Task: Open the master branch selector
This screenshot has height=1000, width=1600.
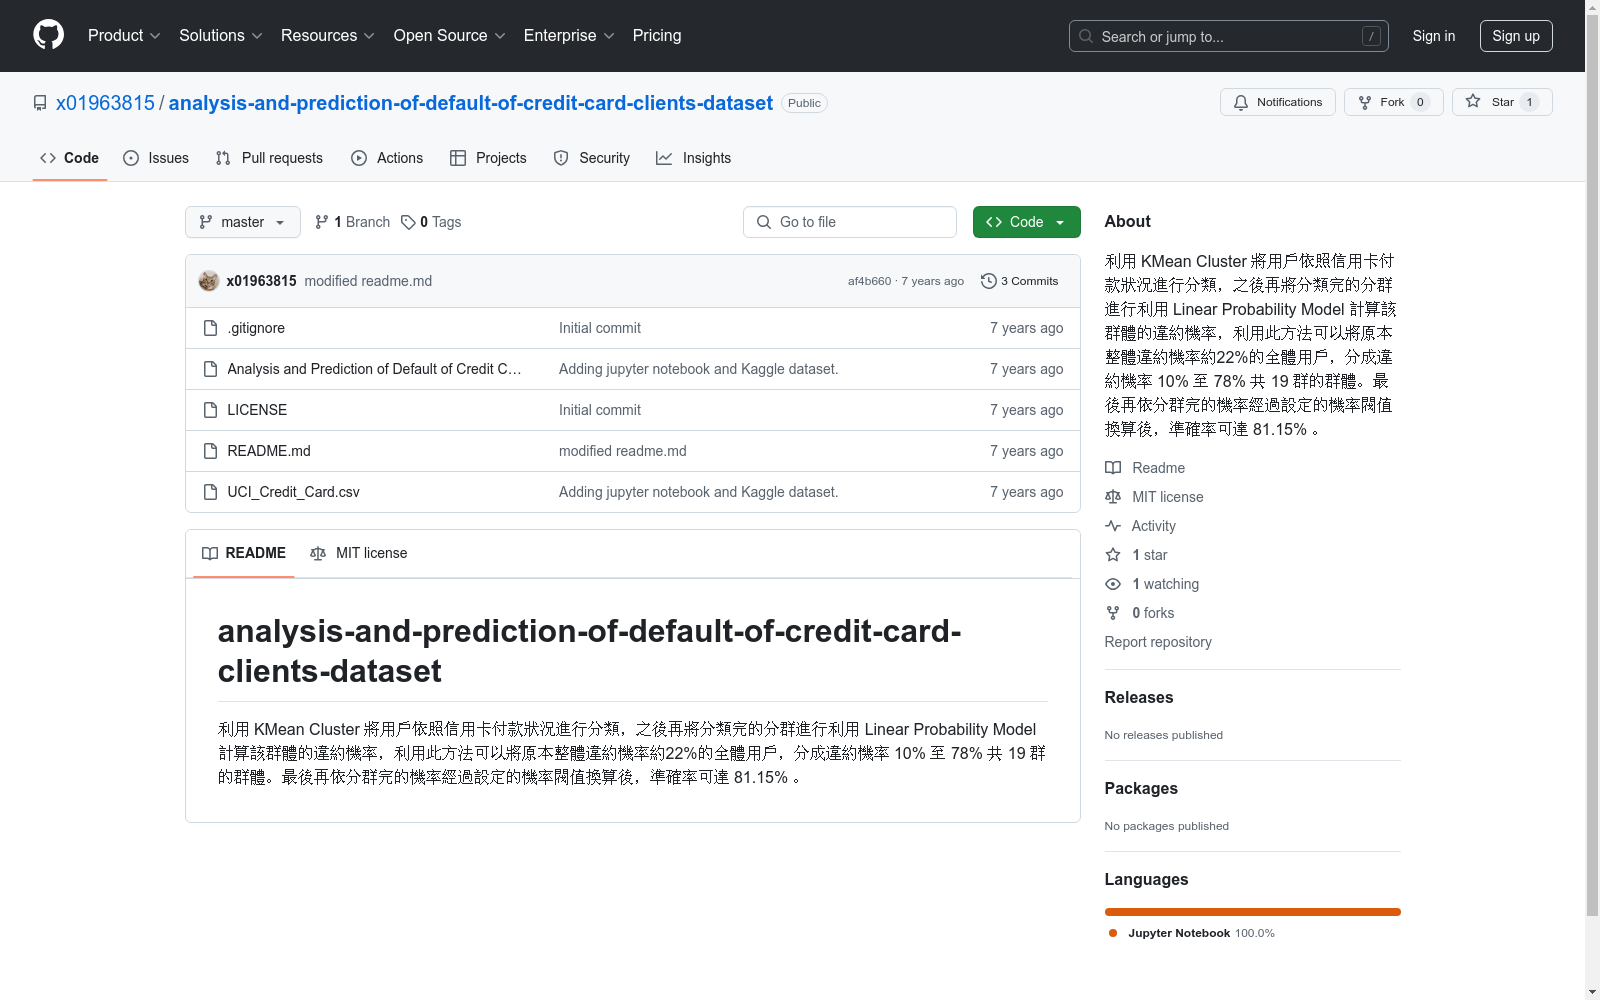Action: [x=243, y=222]
